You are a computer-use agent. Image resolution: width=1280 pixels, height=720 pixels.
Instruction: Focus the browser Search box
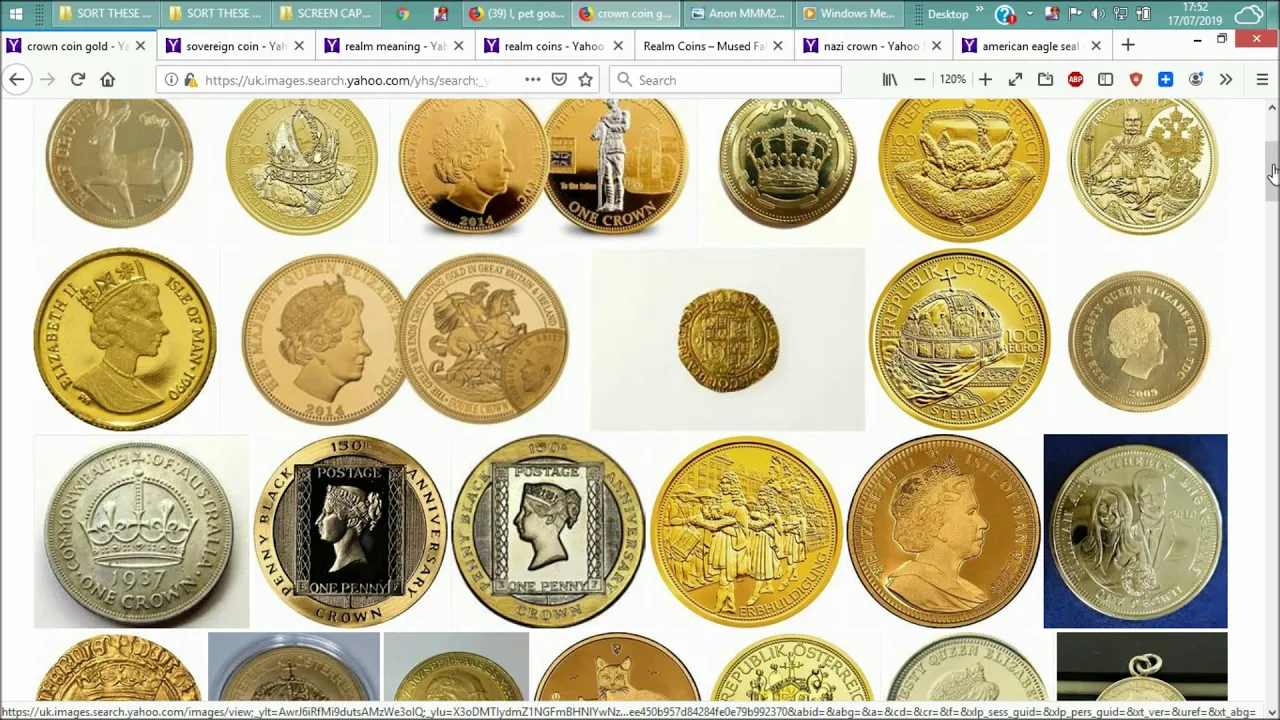point(725,80)
